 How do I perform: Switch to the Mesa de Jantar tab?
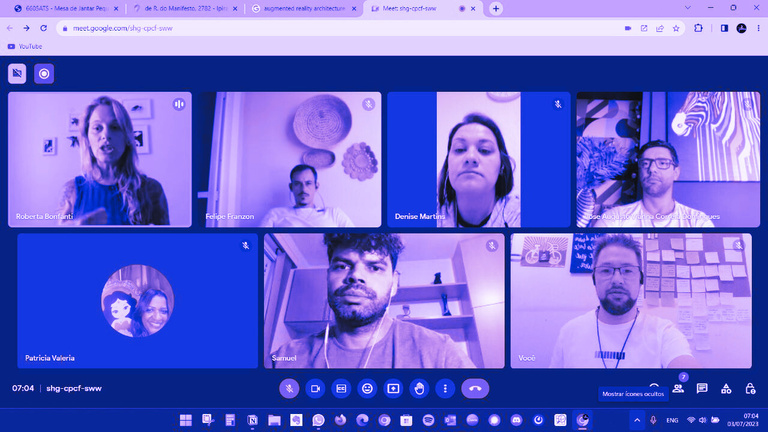pyautogui.click(x=62, y=8)
